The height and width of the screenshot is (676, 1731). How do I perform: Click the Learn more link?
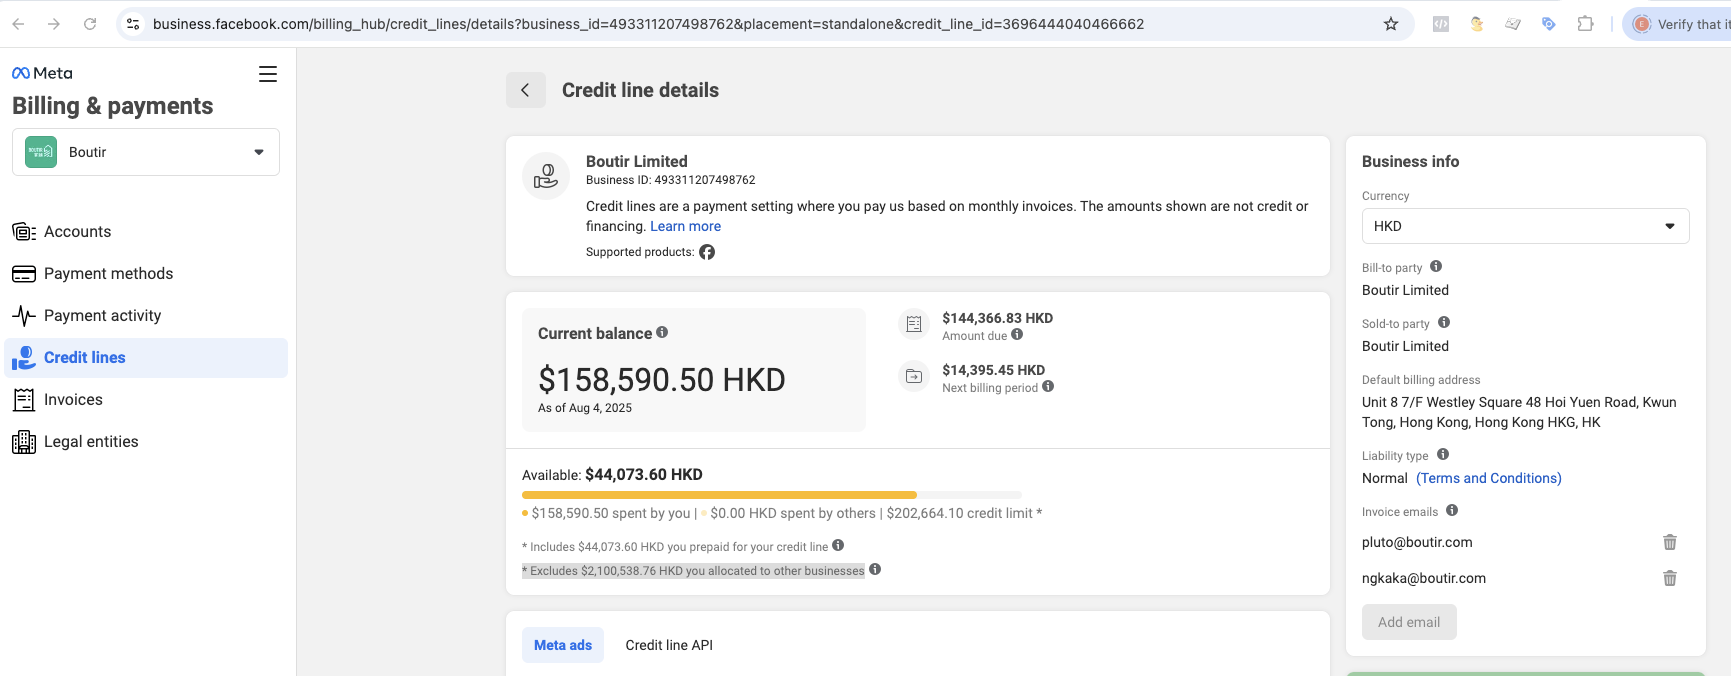[x=685, y=226]
